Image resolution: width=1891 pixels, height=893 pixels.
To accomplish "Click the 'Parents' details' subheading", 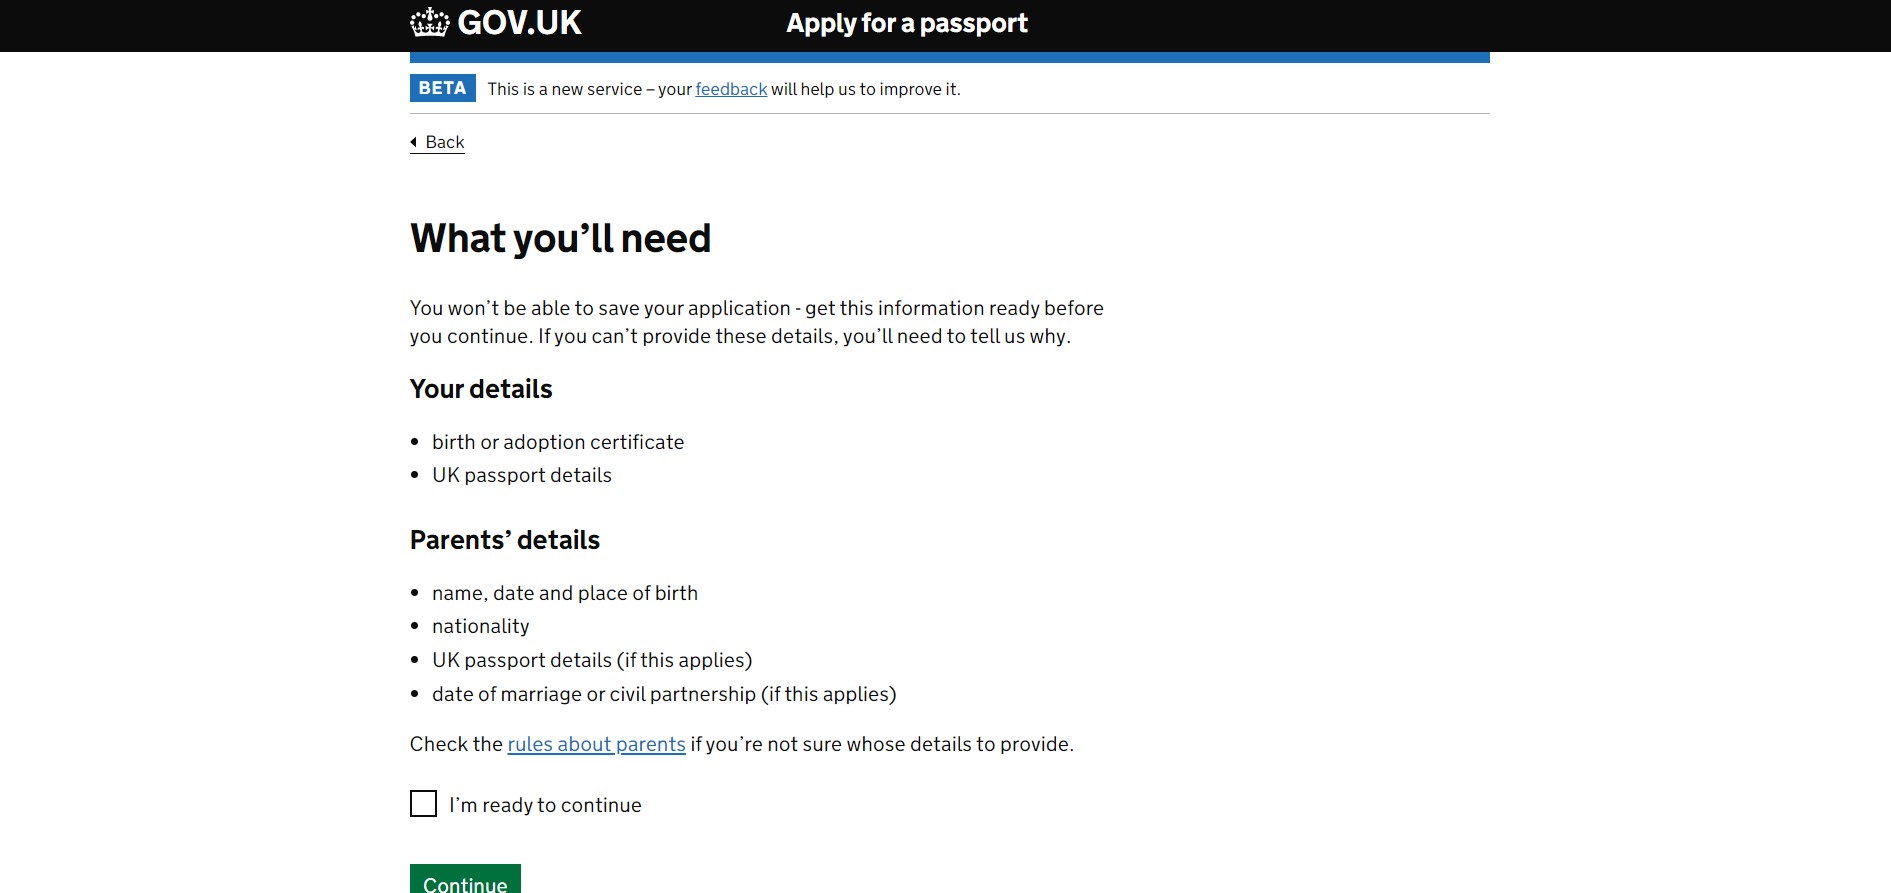I will coord(505,540).
